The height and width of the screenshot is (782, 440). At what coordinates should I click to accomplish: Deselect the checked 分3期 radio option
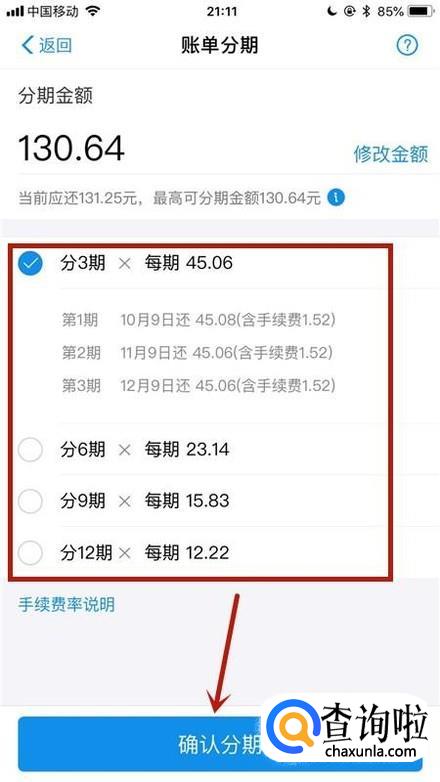click(30, 263)
